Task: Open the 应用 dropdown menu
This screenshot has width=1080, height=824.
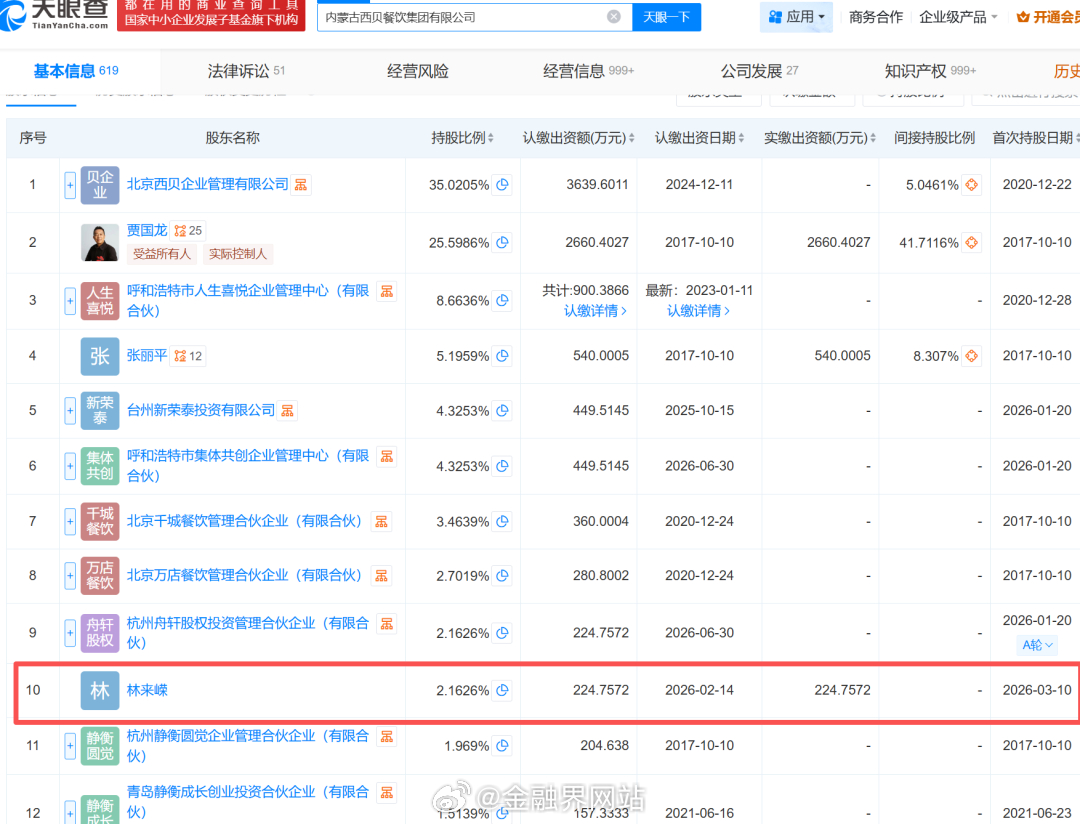Action: pyautogui.click(x=796, y=17)
